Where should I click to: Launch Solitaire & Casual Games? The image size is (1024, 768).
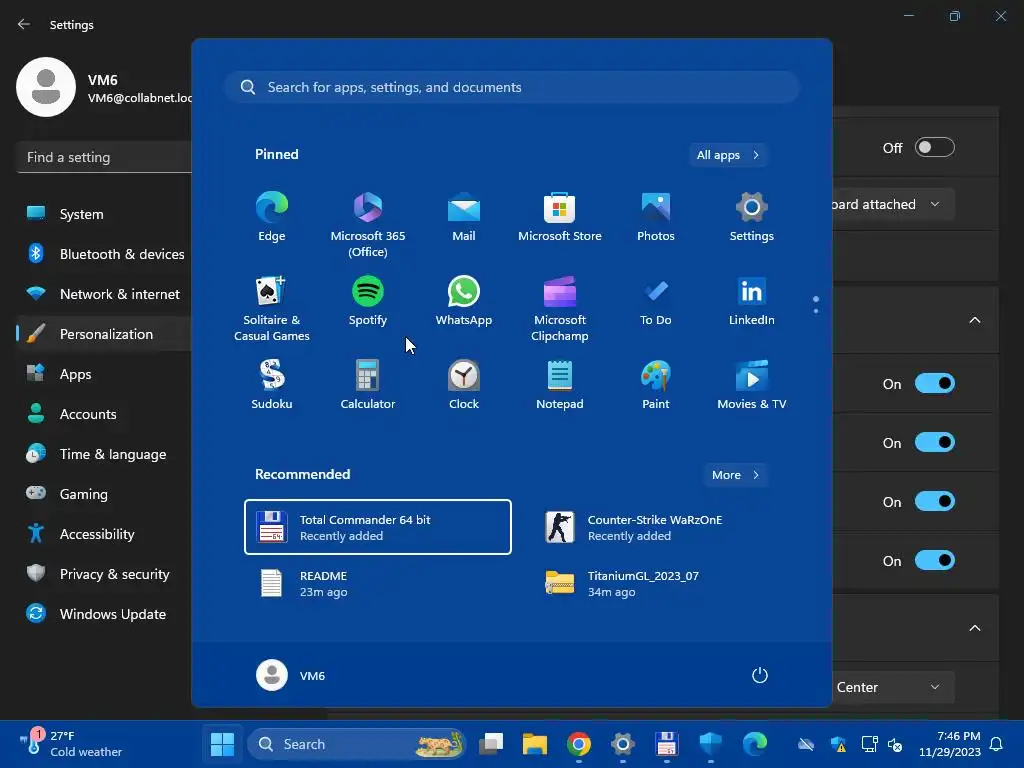pyautogui.click(x=272, y=308)
